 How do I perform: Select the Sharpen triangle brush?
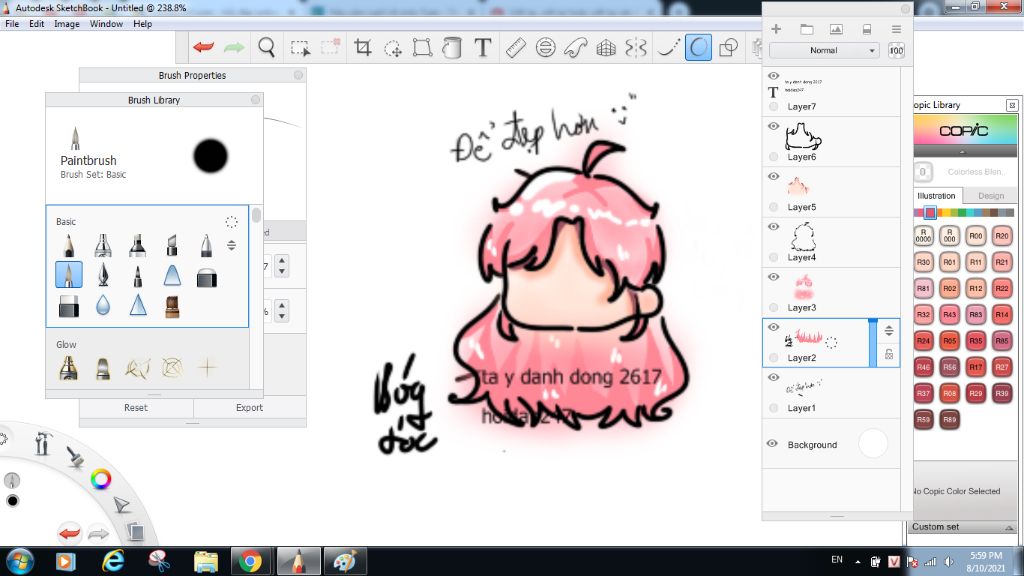138,305
